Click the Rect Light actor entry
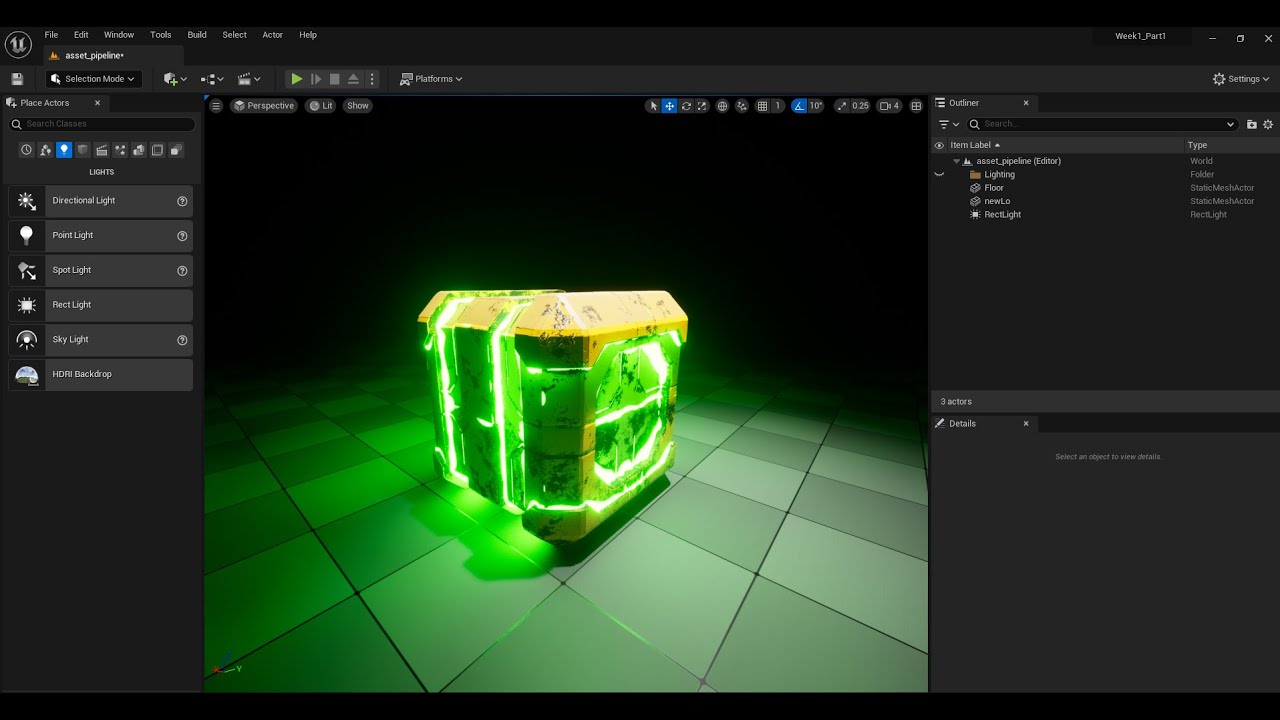1280x720 pixels. [x=100, y=305]
